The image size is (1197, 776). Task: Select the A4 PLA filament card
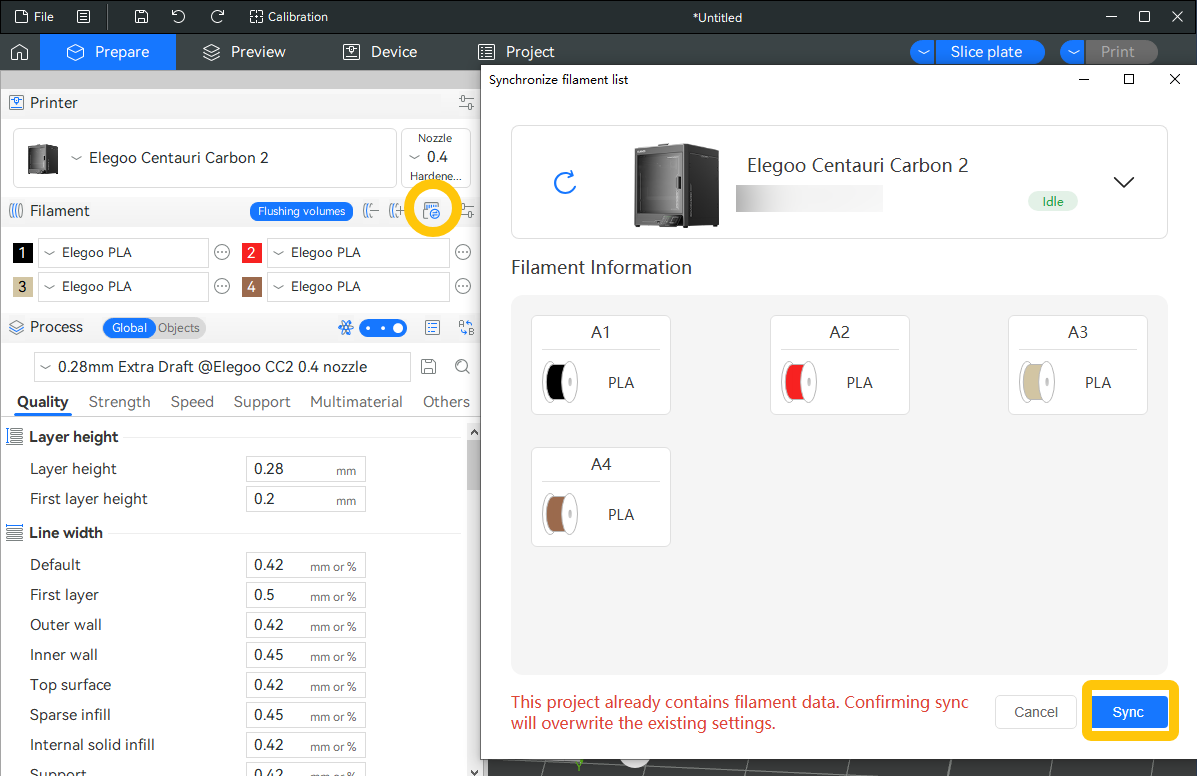(x=601, y=497)
